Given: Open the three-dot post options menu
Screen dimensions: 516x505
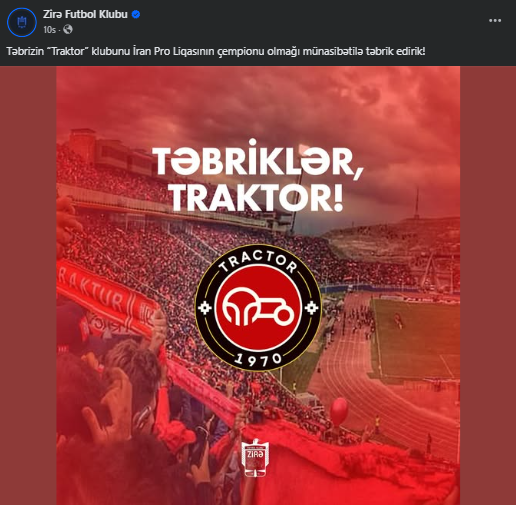Looking at the screenshot, I should pyautogui.click(x=495, y=21).
